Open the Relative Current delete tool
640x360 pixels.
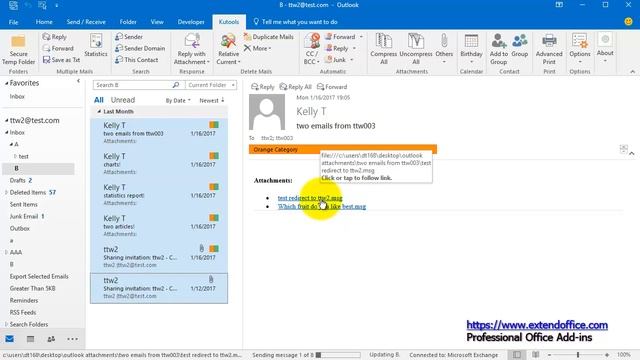(228, 49)
